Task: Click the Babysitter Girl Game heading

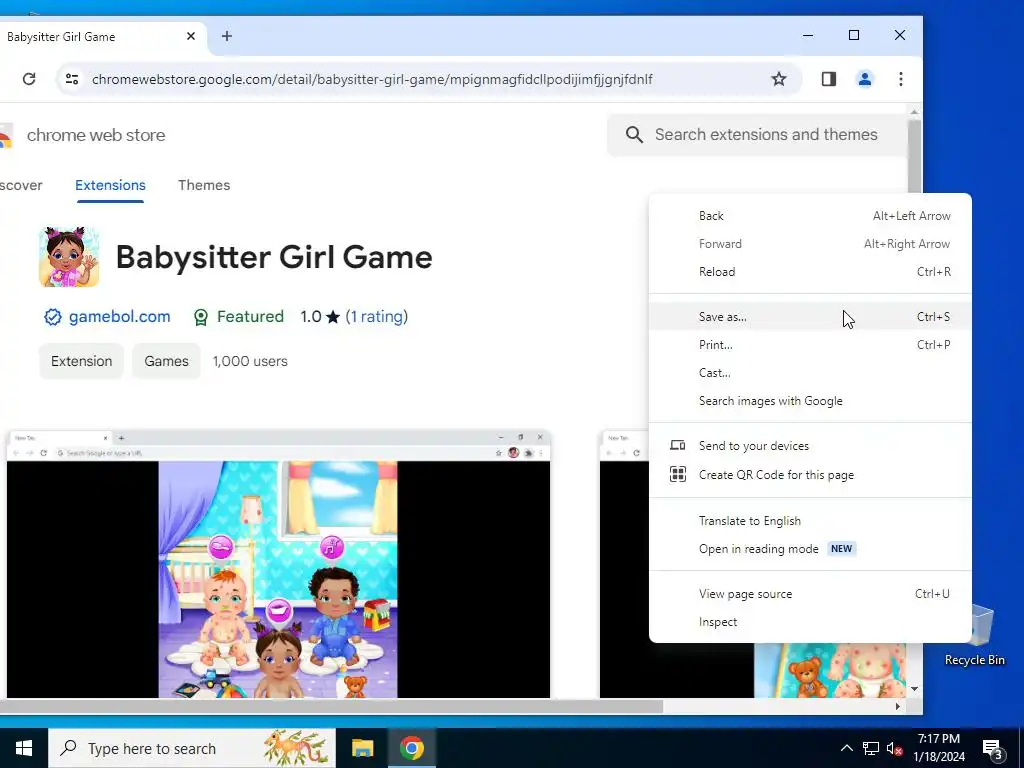Action: point(274,257)
